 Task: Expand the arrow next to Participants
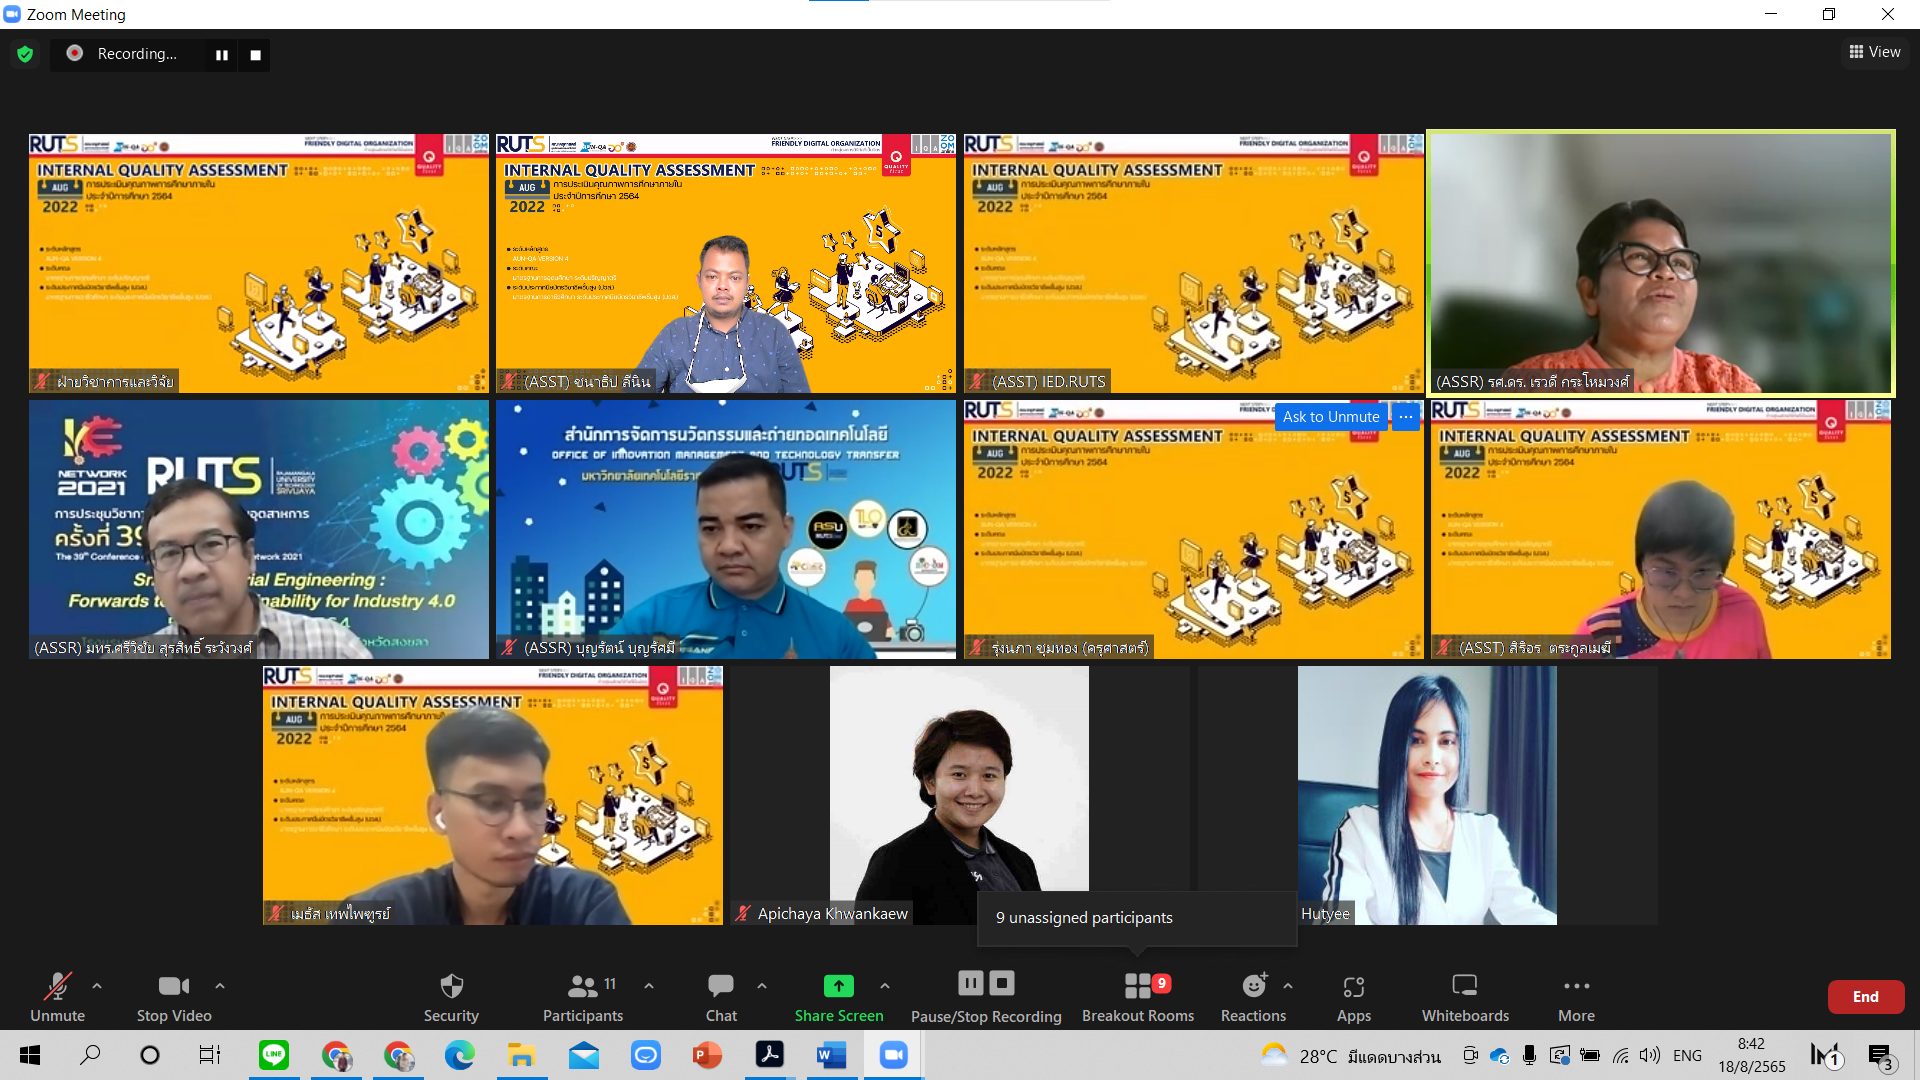pos(649,986)
